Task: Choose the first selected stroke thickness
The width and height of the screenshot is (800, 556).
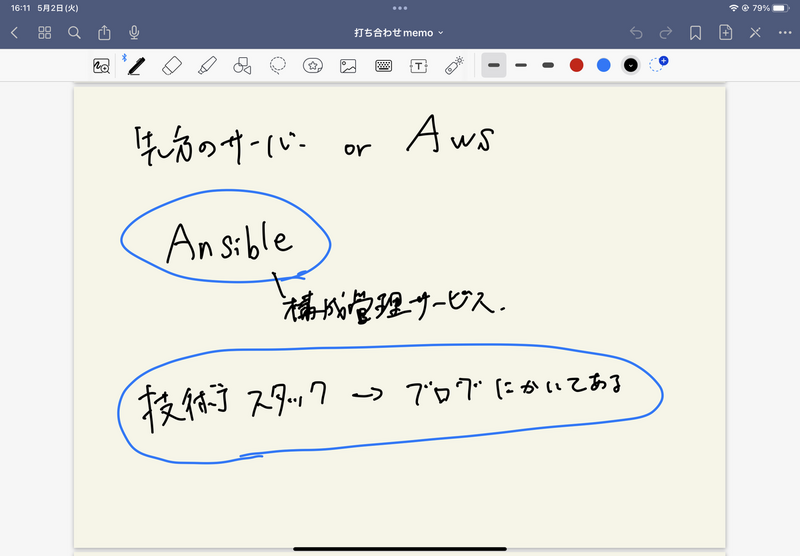Action: pos(494,65)
